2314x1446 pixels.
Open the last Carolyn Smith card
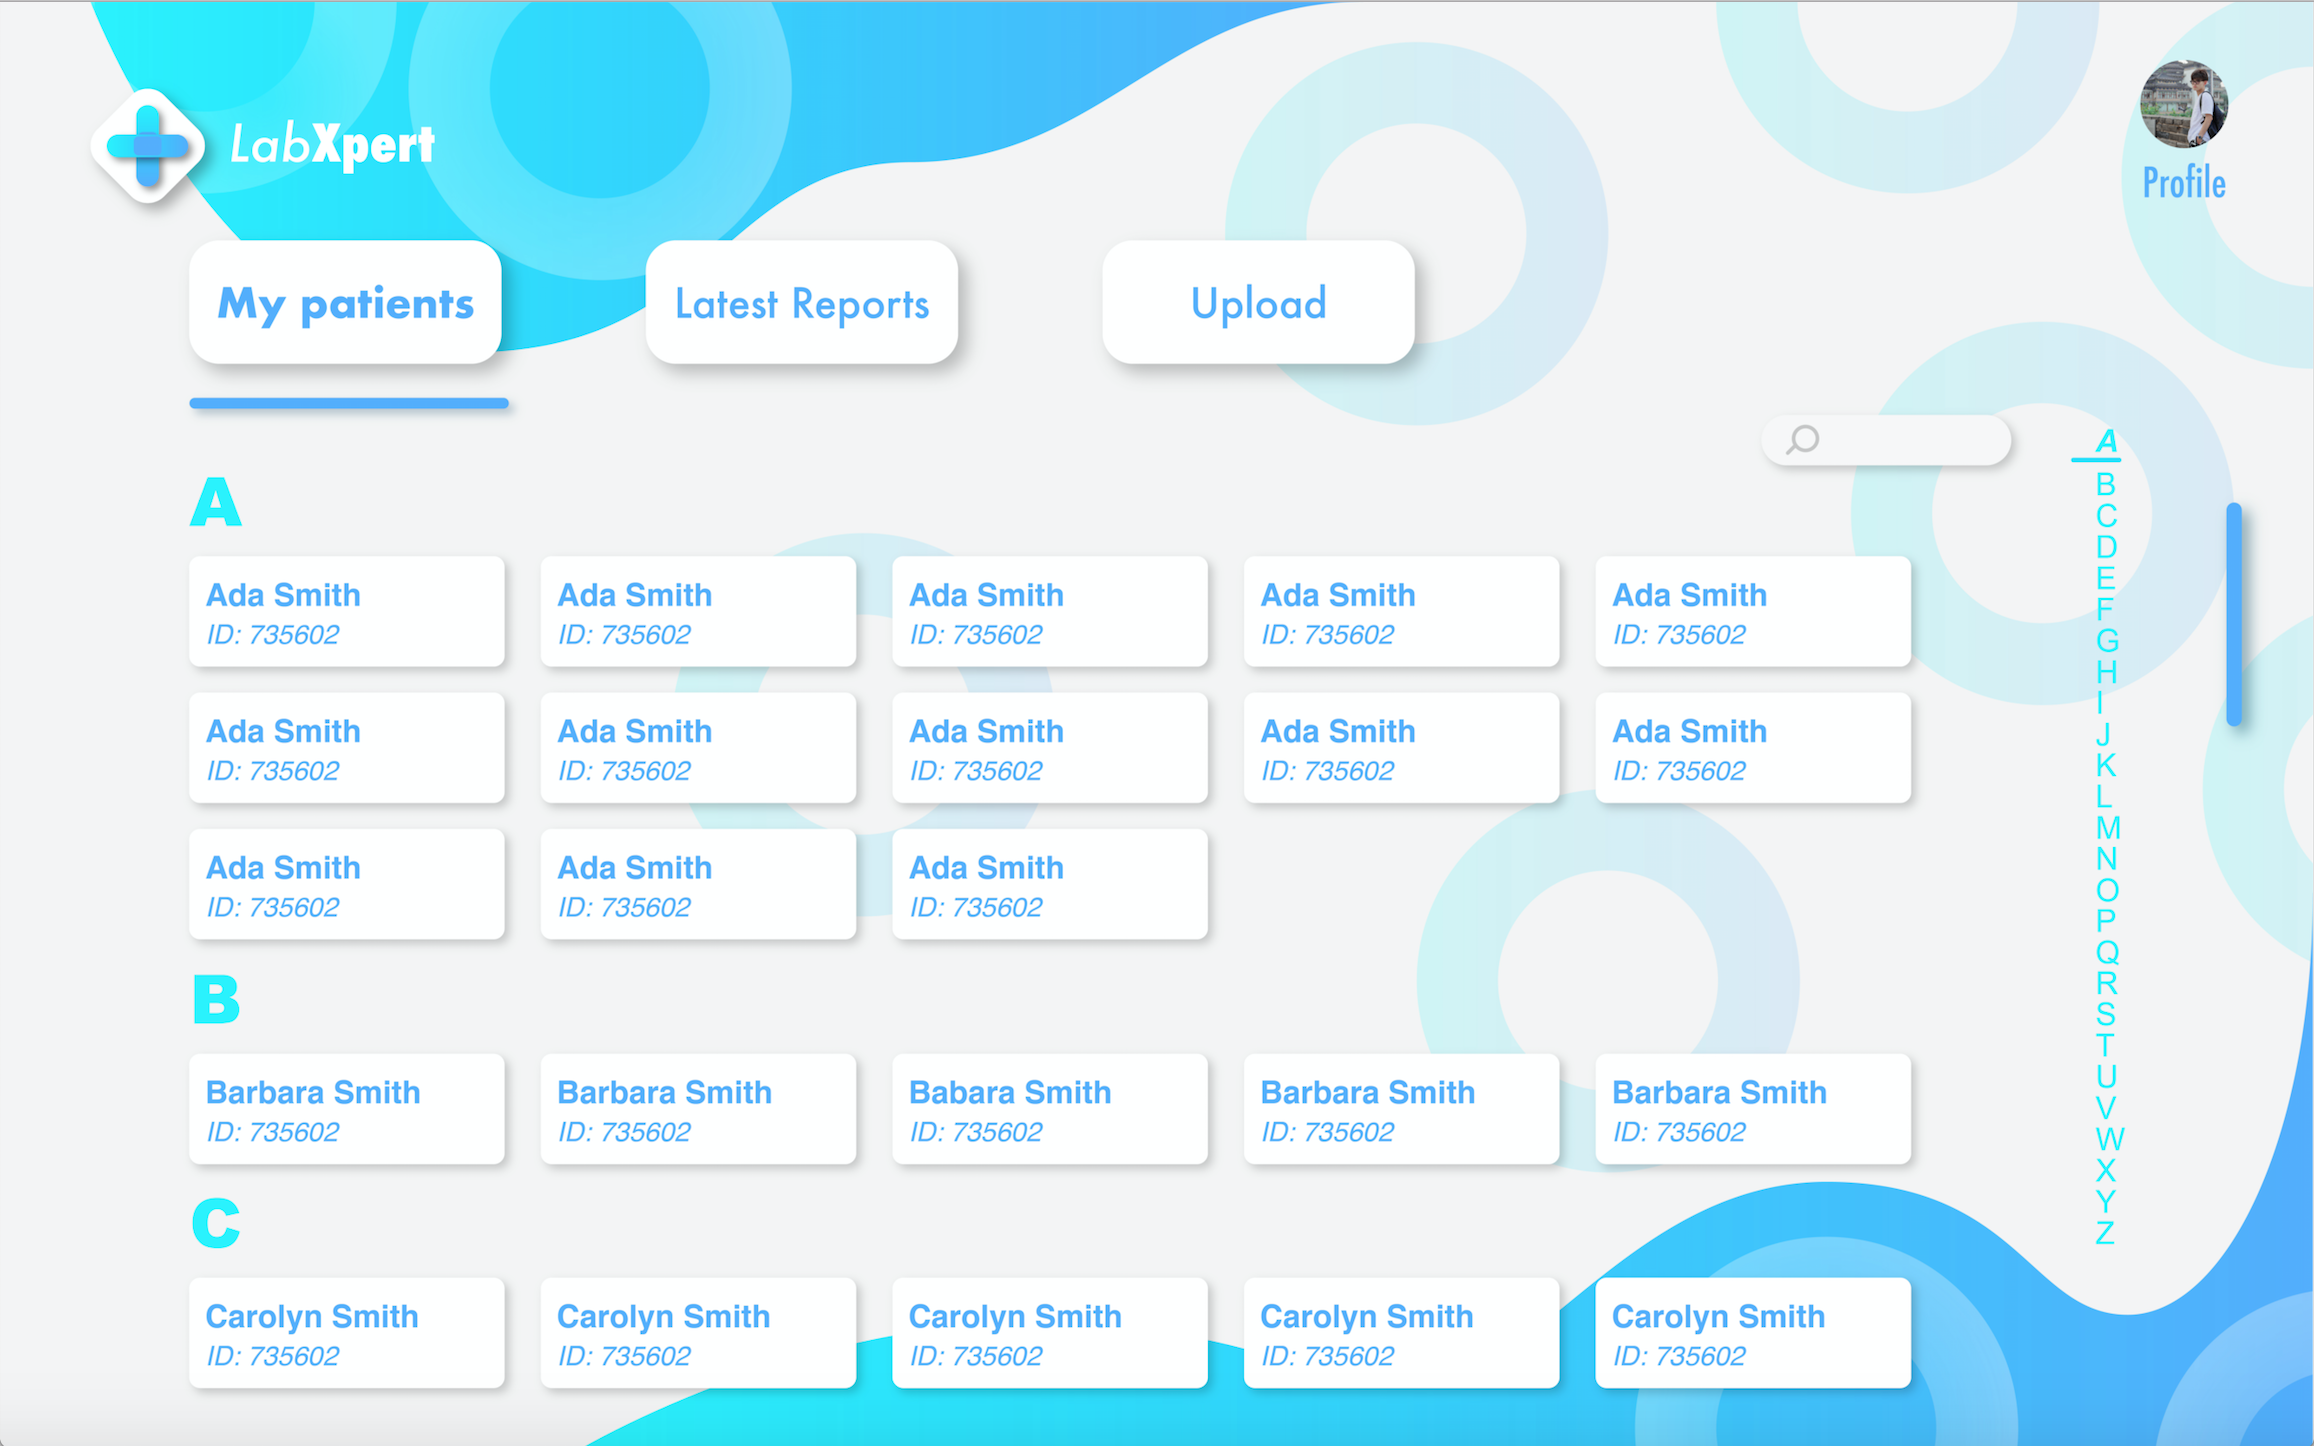click(x=1752, y=1333)
